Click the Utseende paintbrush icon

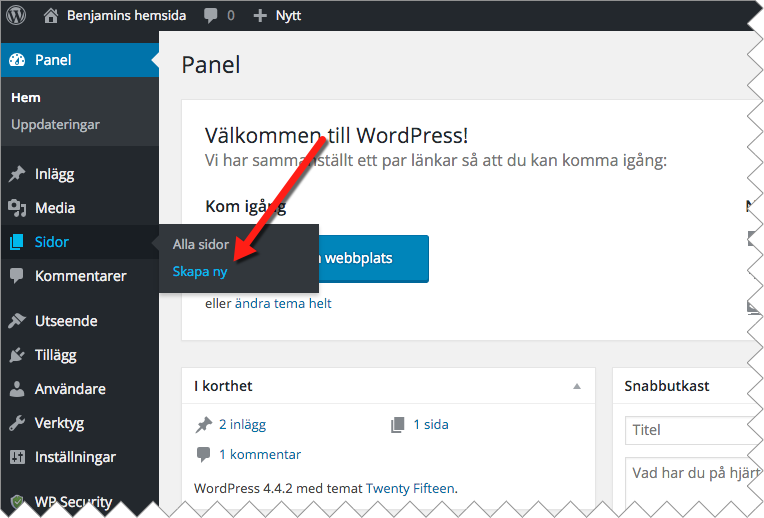click(x=17, y=321)
